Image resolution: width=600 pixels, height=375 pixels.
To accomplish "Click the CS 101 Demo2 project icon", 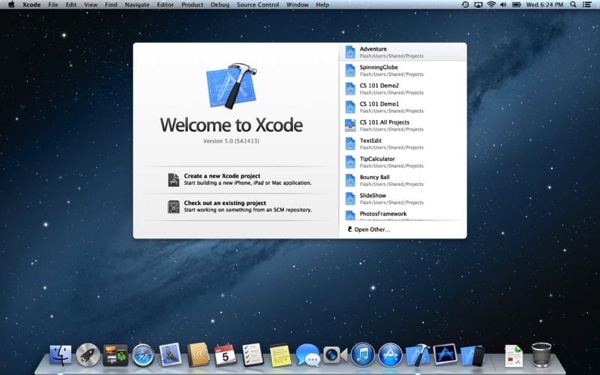I will click(x=350, y=89).
